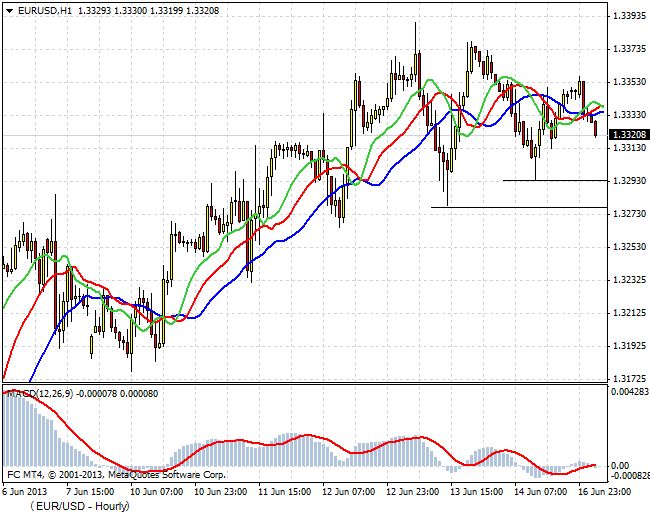This screenshot has width=651, height=519.
Task: Click the 6 Jun 2013 time label
Action: click(x=24, y=492)
